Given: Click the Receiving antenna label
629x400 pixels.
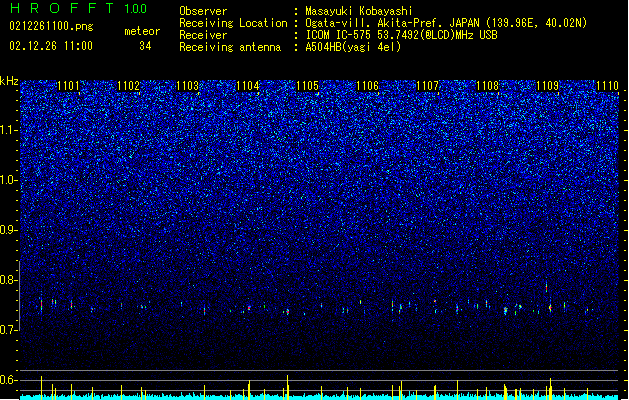Looking at the screenshot, I should tap(230, 47).
